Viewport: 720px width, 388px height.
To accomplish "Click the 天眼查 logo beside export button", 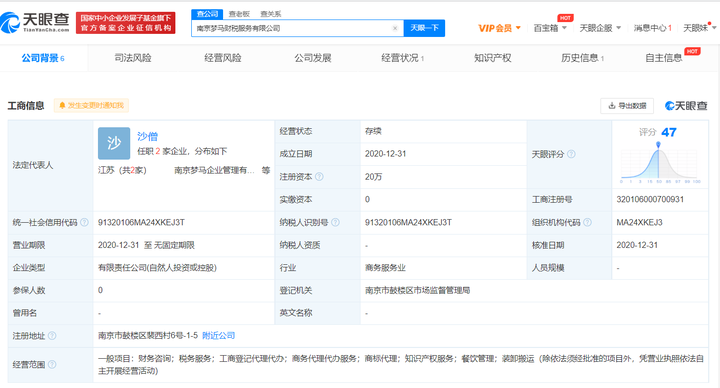I will (686, 106).
